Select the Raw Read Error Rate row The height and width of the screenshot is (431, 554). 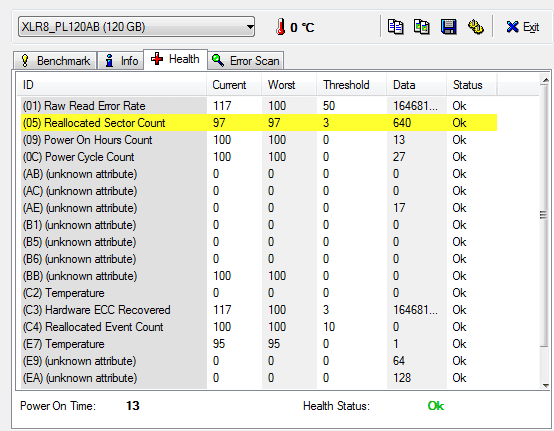tap(259, 106)
